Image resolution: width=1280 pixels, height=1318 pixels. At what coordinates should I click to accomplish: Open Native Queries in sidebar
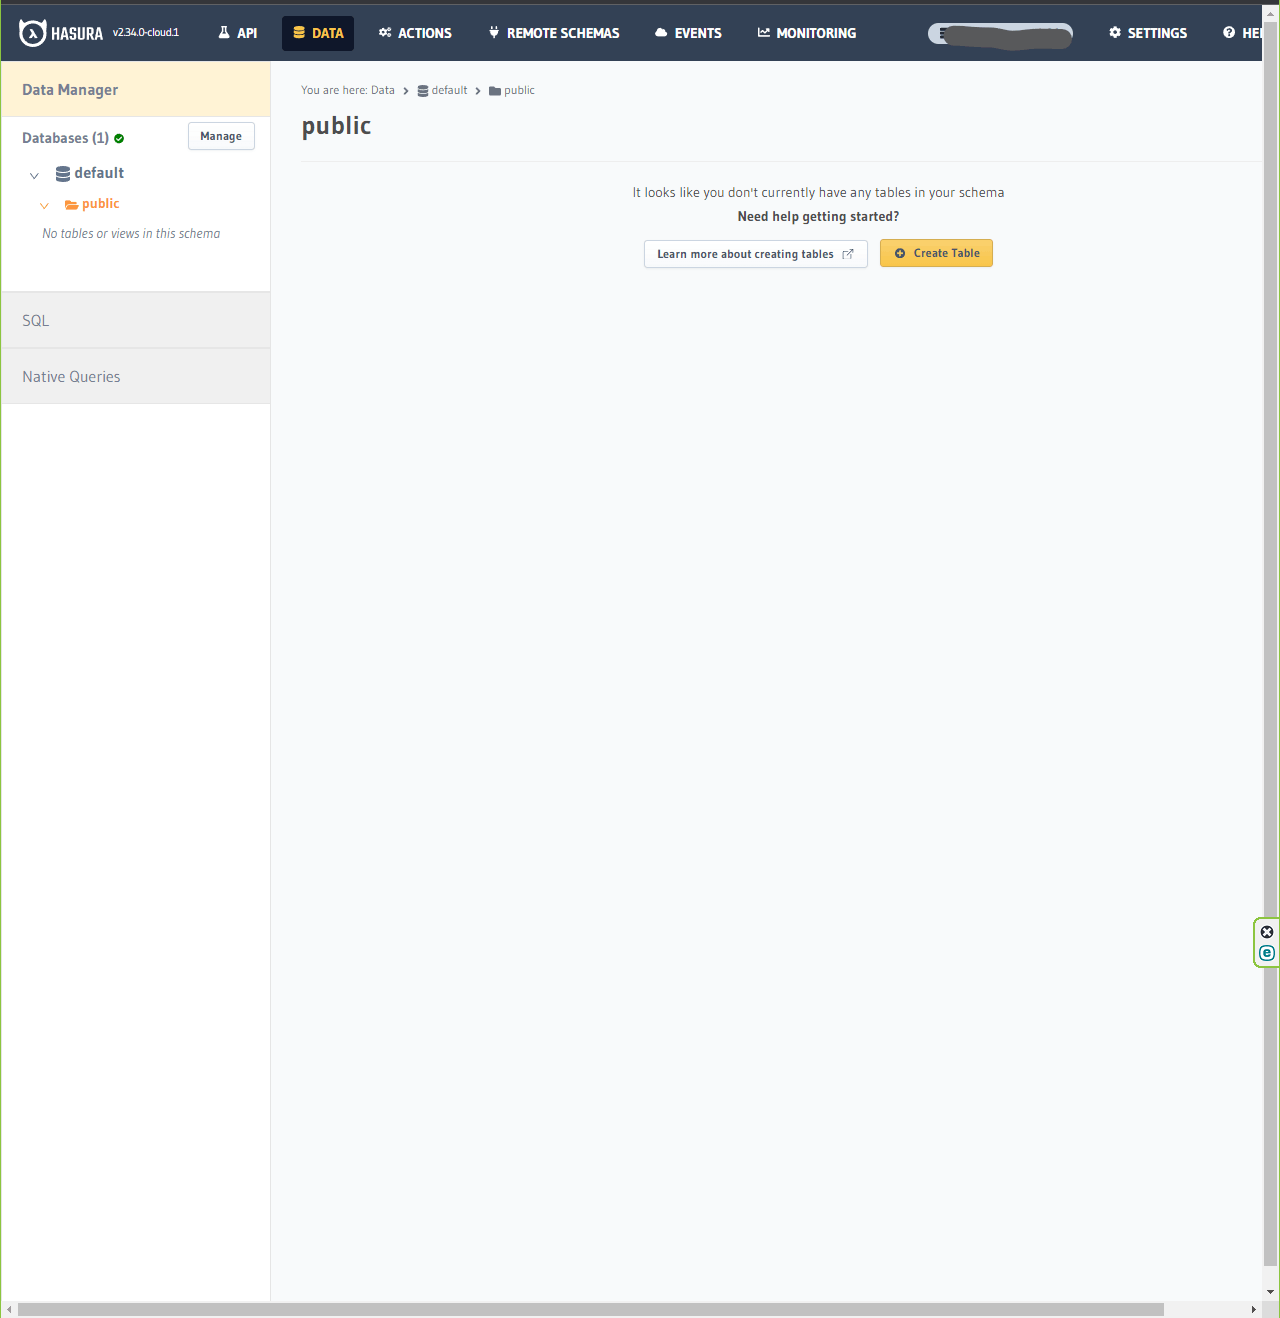(136, 376)
